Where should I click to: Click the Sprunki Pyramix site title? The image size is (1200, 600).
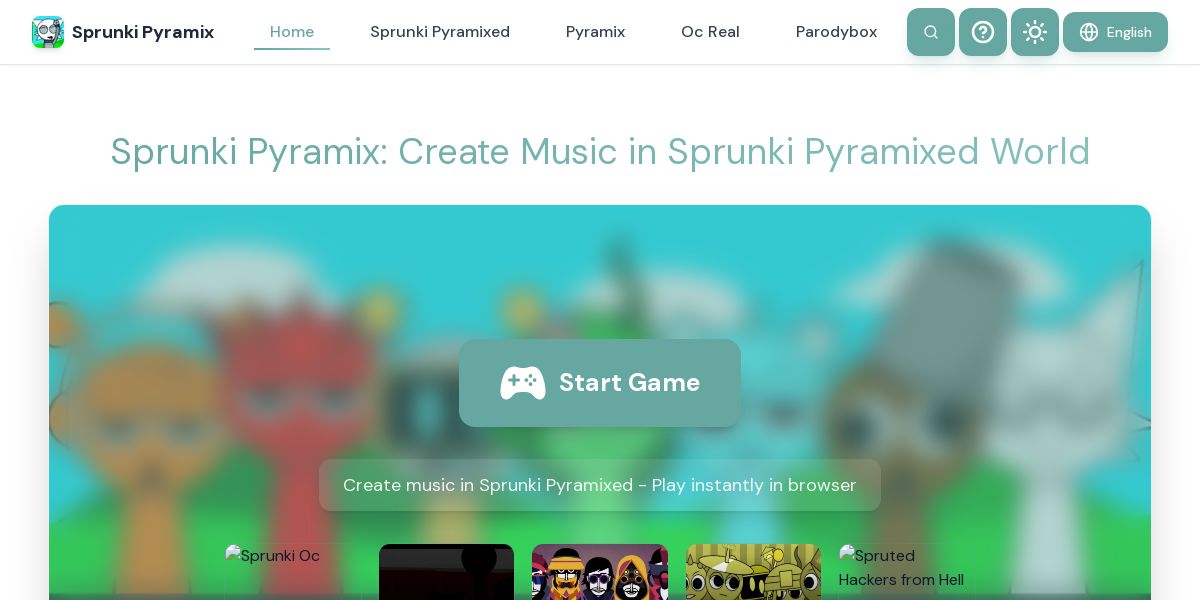[x=143, y=32]
